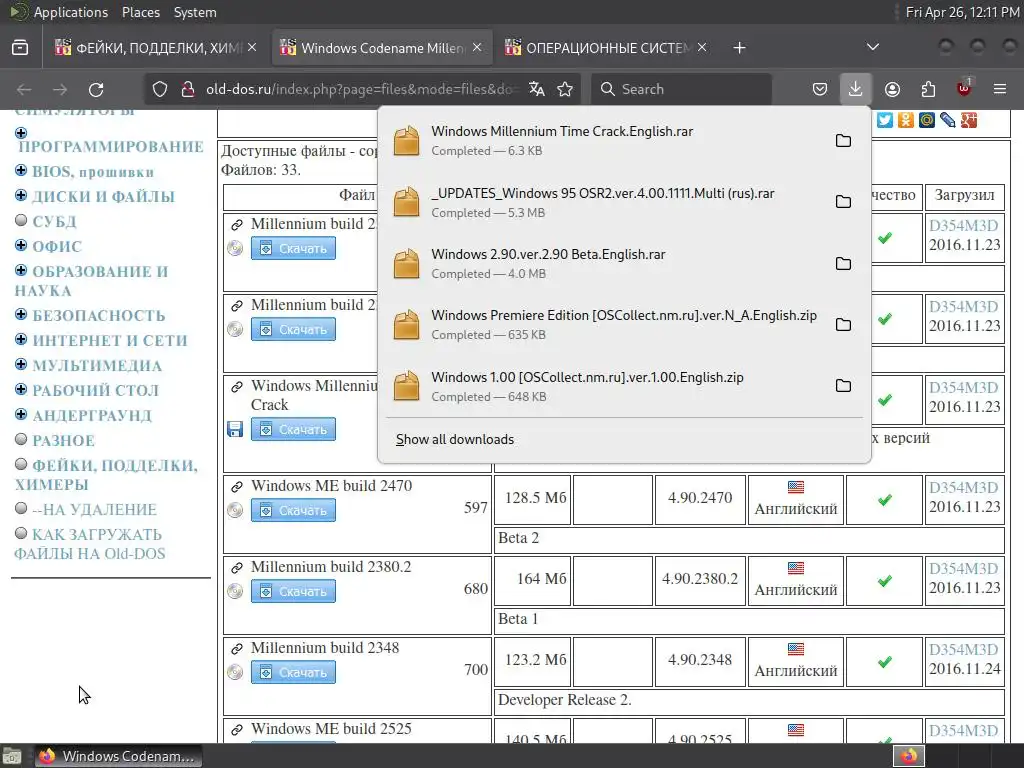Open a new browser tab
Image resolution: width=1024 pixels, height=768 pixels.
point(739,48)
